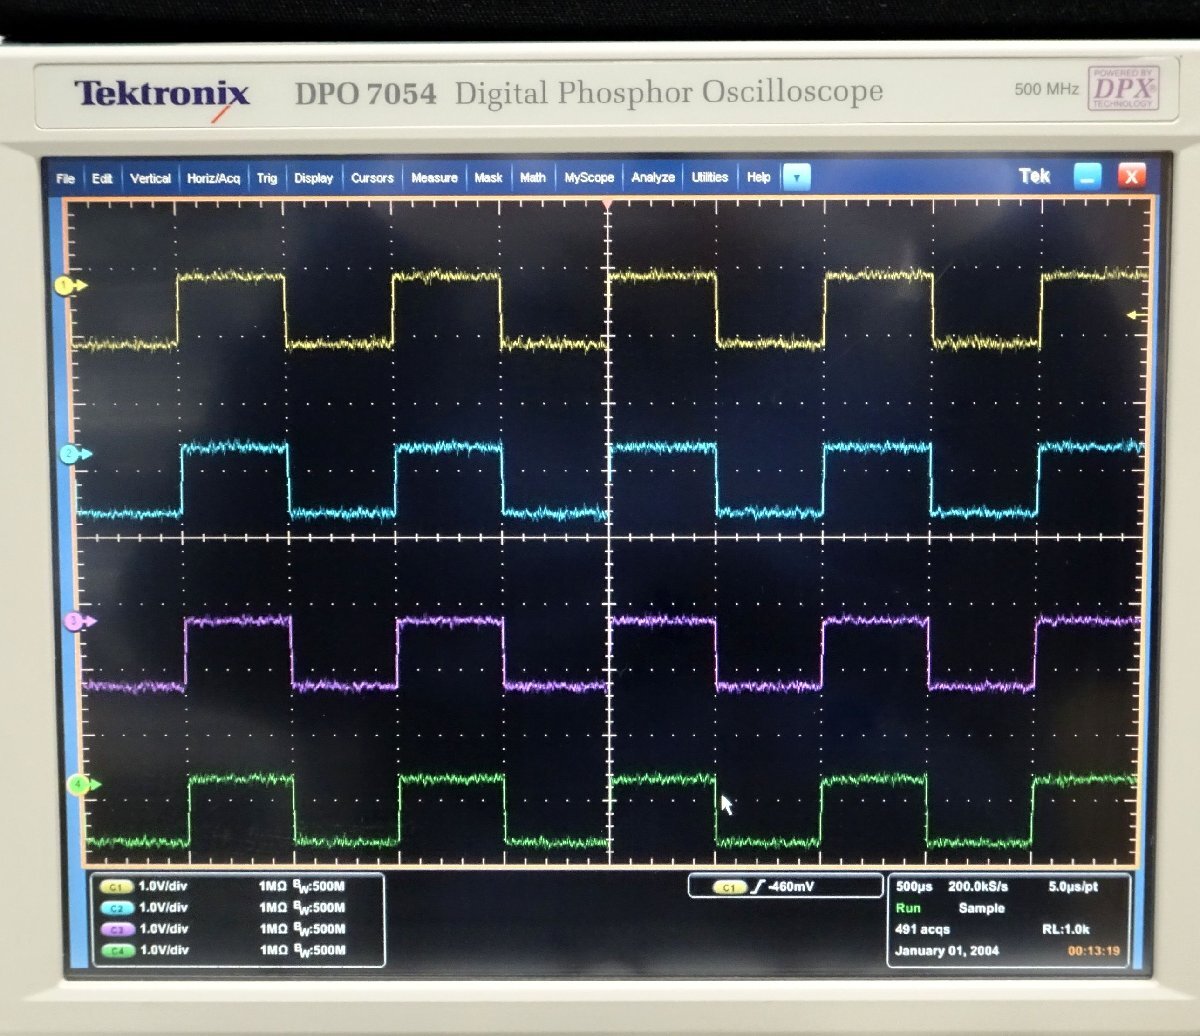This screenshot has height=1036, width=1200.
Task: Open the Trig menu
Action: click(x=267, y=178)
